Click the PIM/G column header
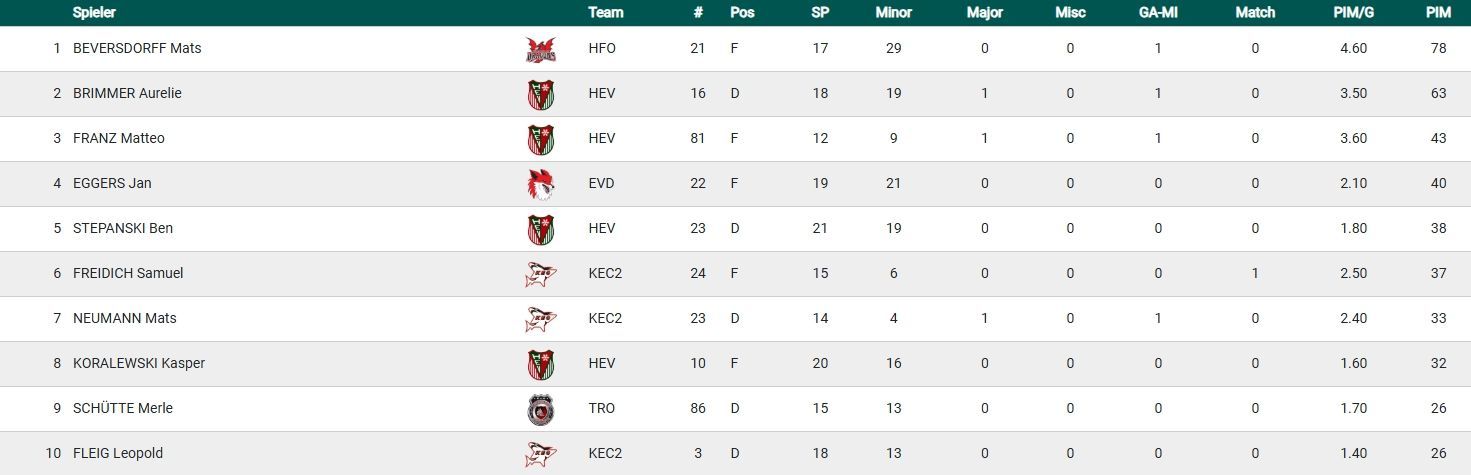 pyautogui.click(x=1353, y=13)
